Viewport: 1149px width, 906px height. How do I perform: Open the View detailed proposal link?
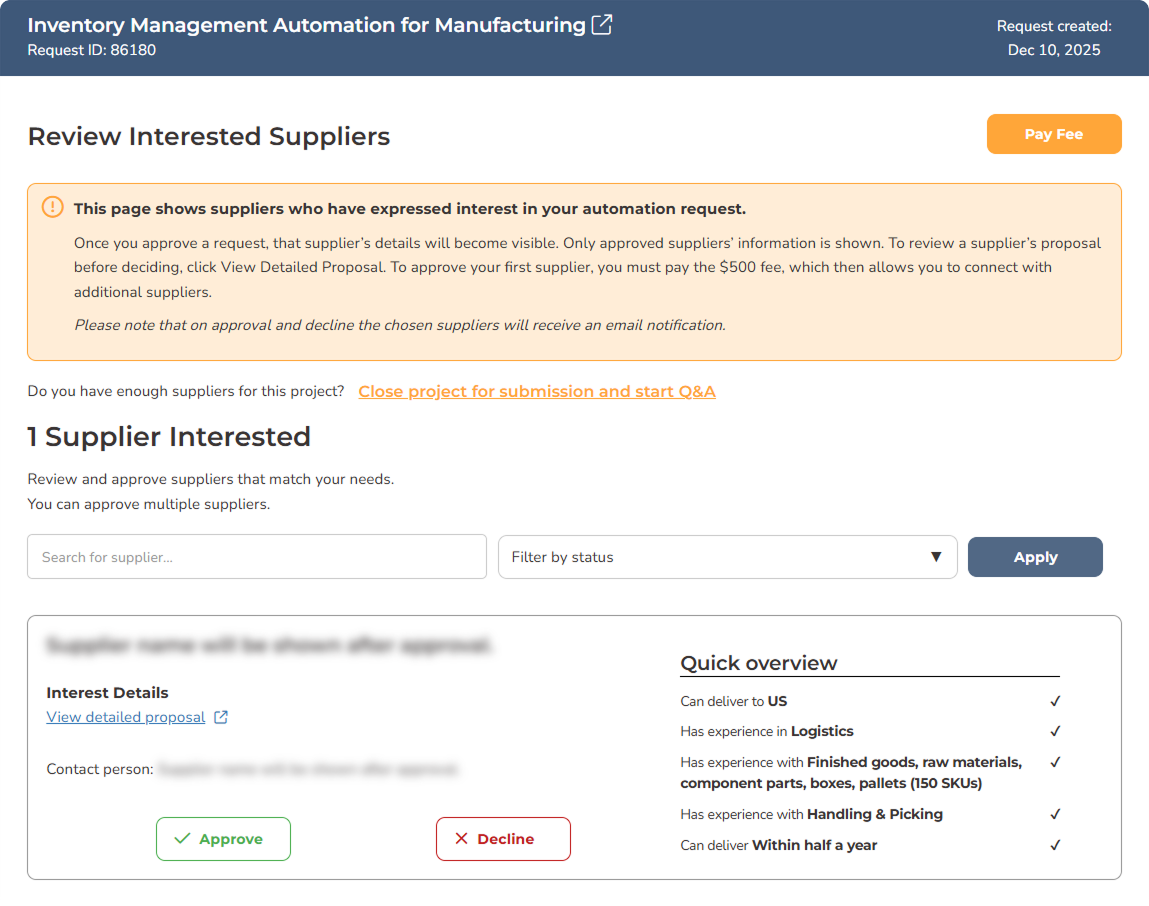(126, 717)
